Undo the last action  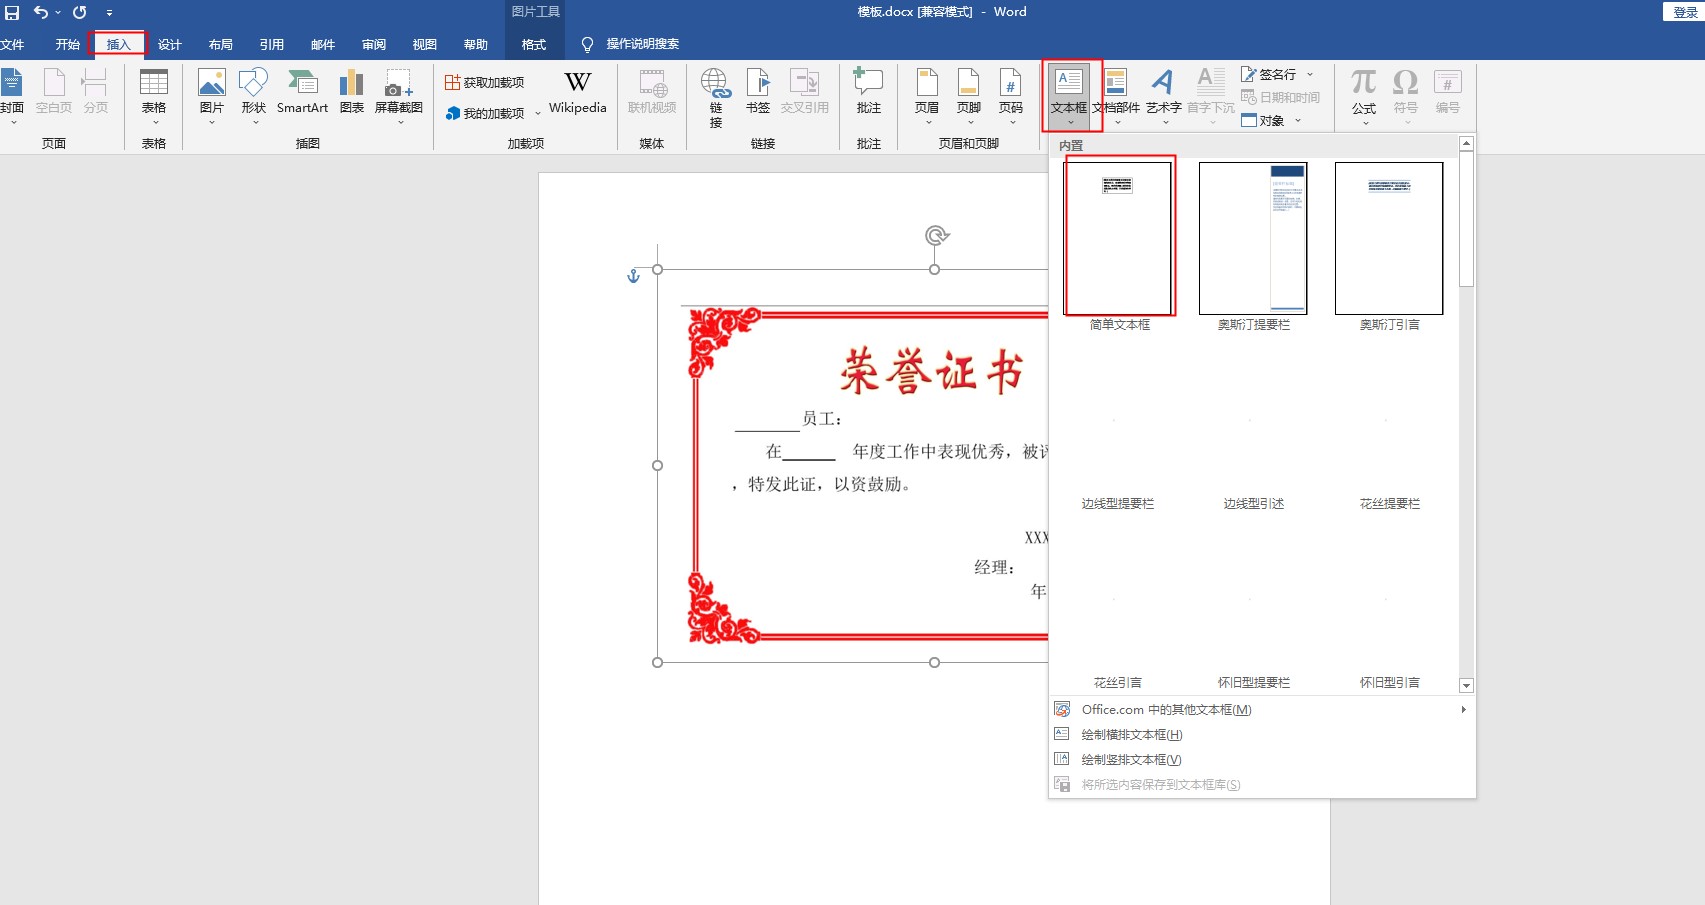click(40, 13)
